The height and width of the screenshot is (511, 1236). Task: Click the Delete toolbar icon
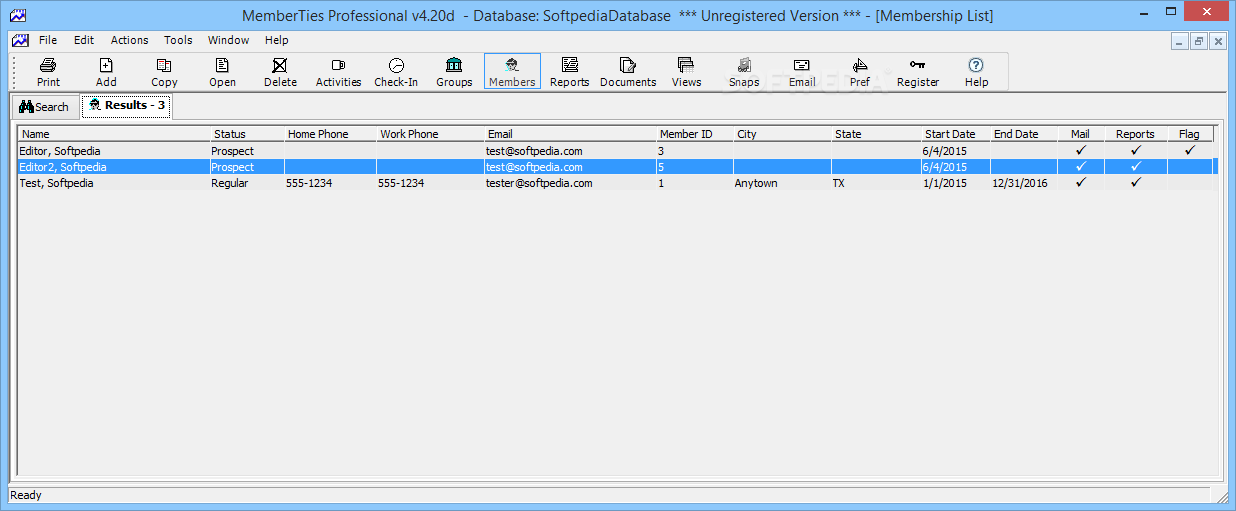[x=280, y=72]
